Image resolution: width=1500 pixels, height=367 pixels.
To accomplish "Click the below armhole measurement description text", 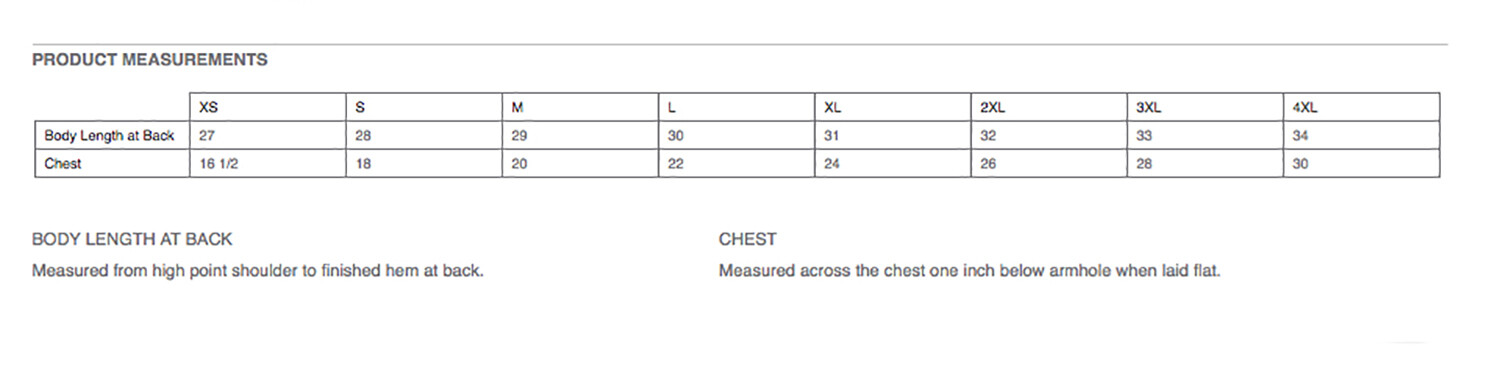I will tap(970, 271).
